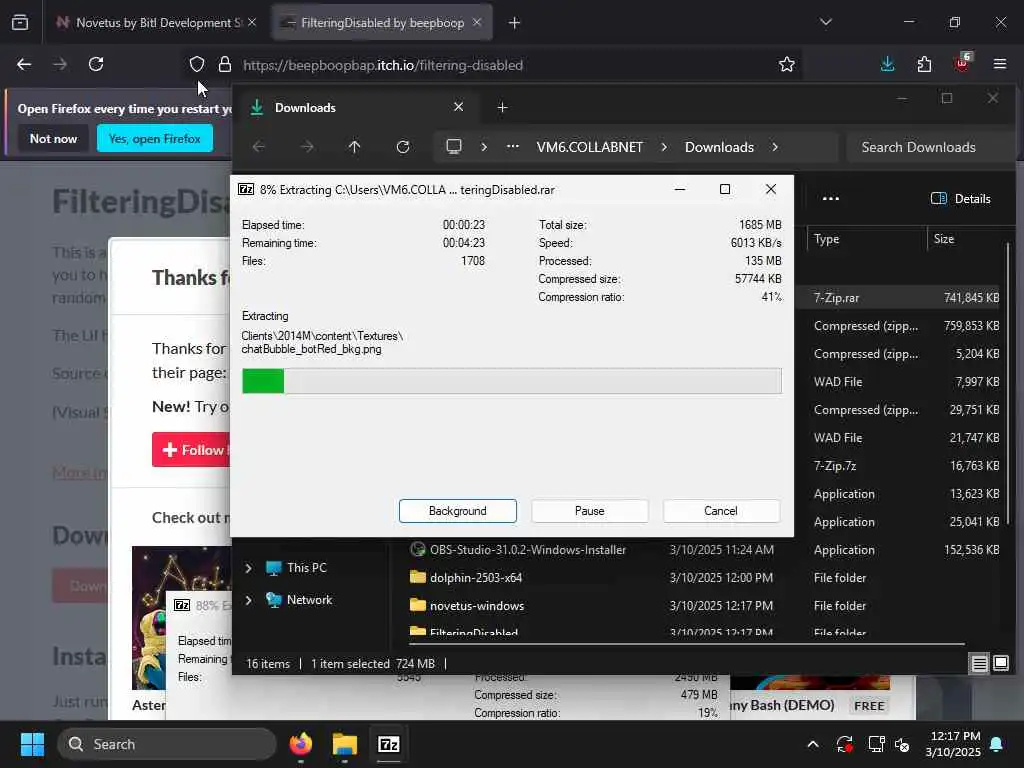This screenshot has height=768, width=1024.
Task: Select novetus-windows folder
Action: 477,606
